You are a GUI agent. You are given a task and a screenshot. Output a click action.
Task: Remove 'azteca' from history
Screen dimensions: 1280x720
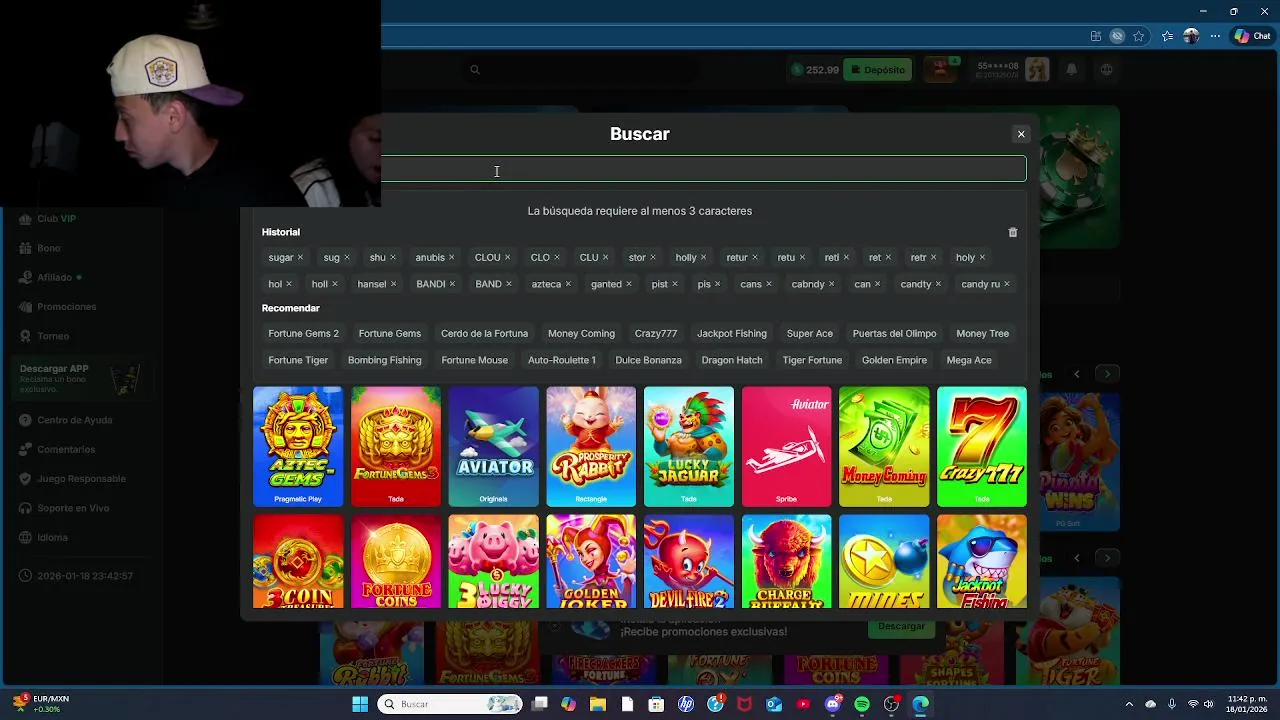click(x=568, y=285)
